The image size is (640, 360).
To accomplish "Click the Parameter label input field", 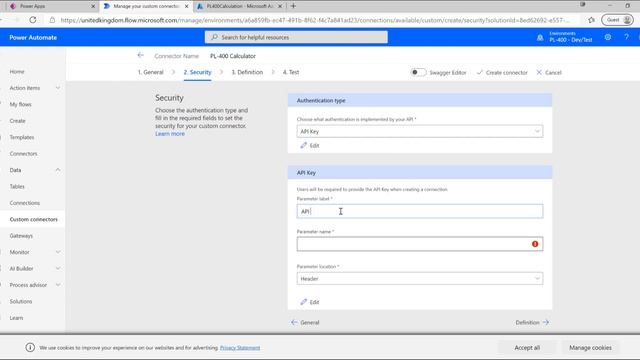I will coord(420,211).
